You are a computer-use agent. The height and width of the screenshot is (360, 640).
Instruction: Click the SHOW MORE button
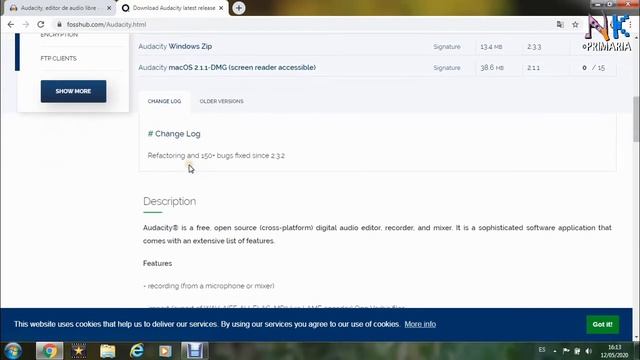(73, 91)
